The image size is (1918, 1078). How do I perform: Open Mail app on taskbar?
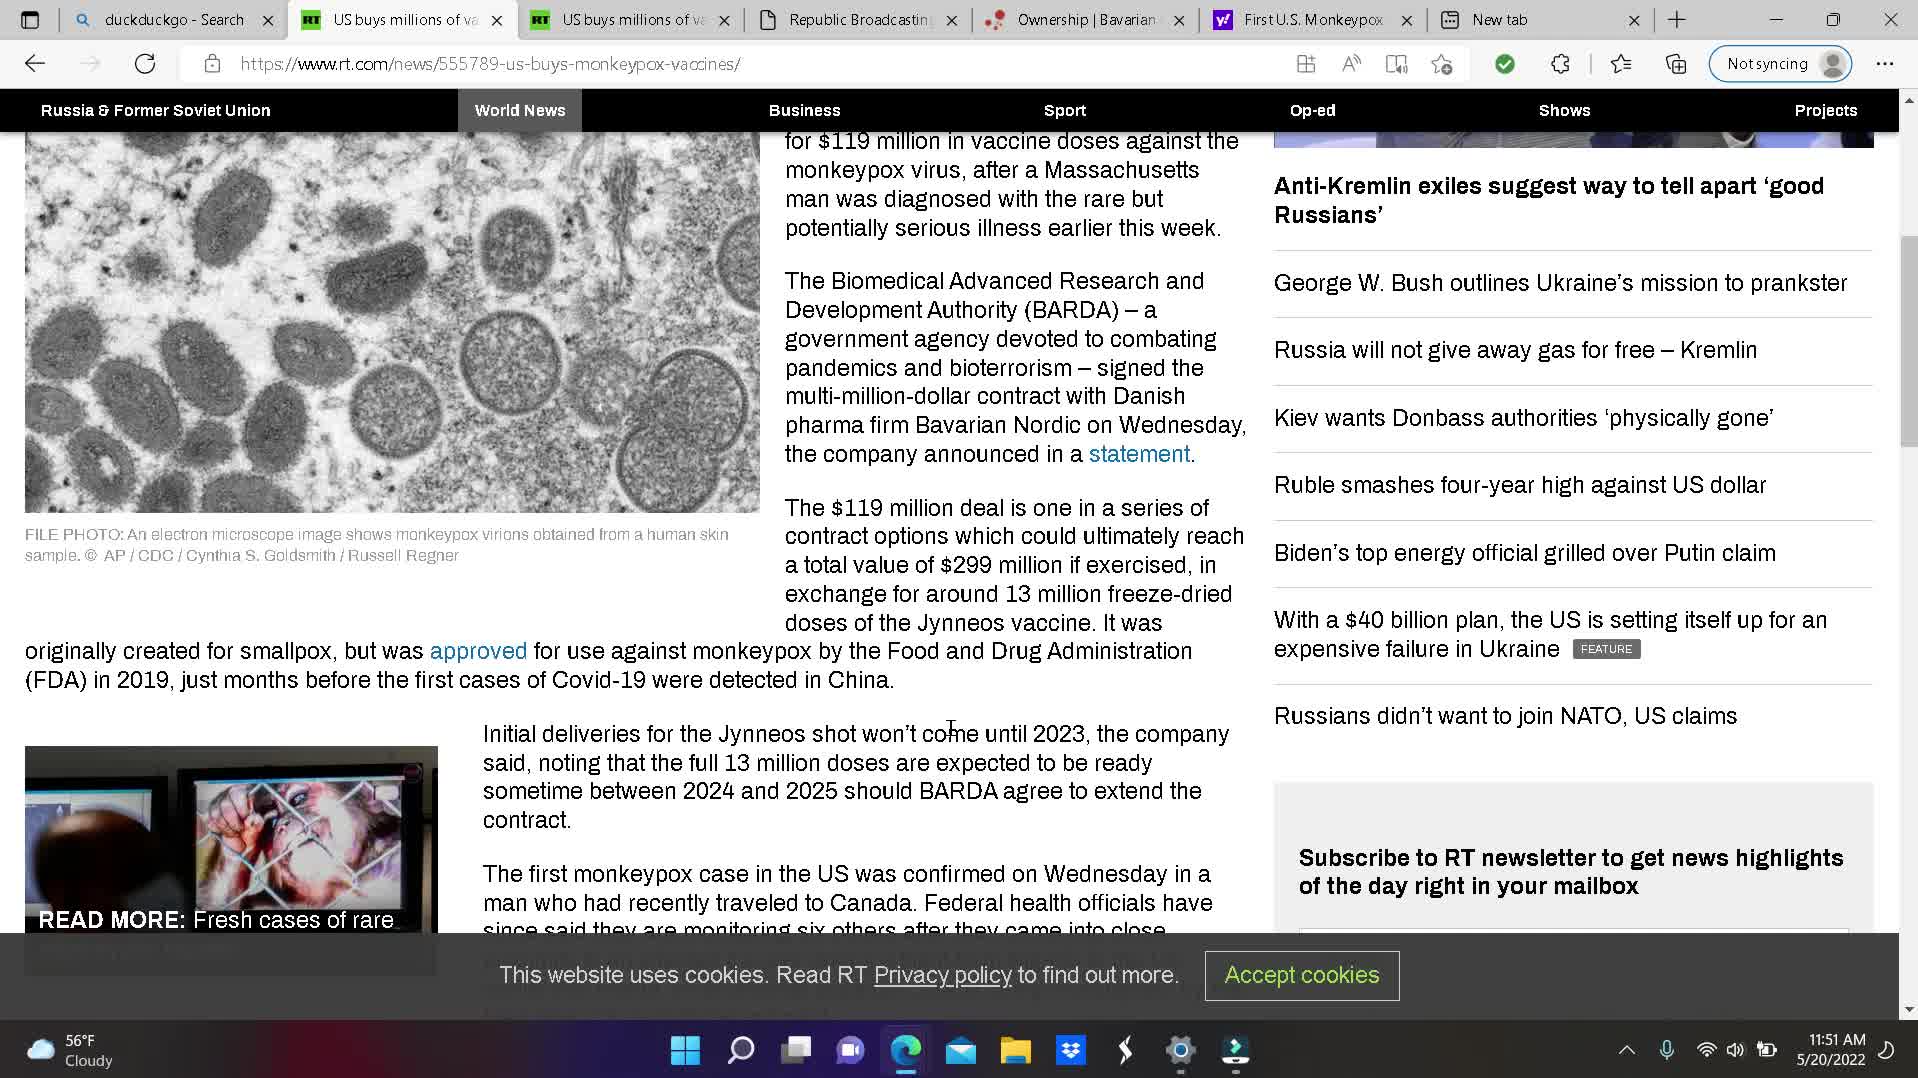(960, 1050)
